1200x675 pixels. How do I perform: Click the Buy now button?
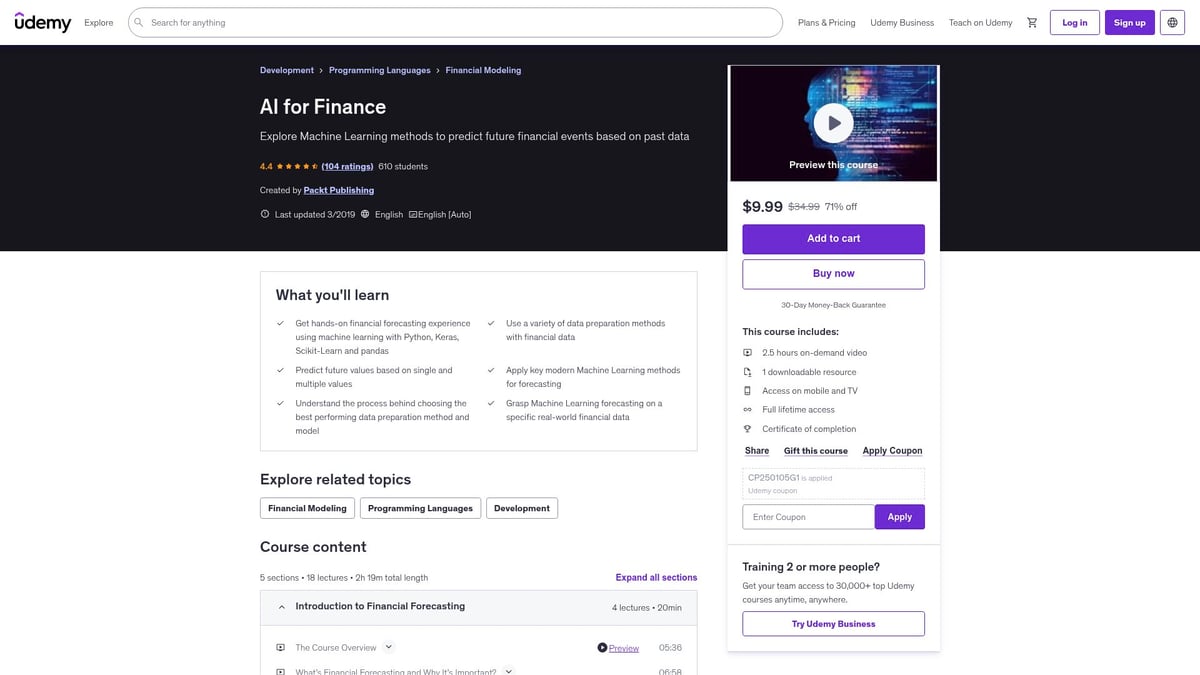(833, 274)
